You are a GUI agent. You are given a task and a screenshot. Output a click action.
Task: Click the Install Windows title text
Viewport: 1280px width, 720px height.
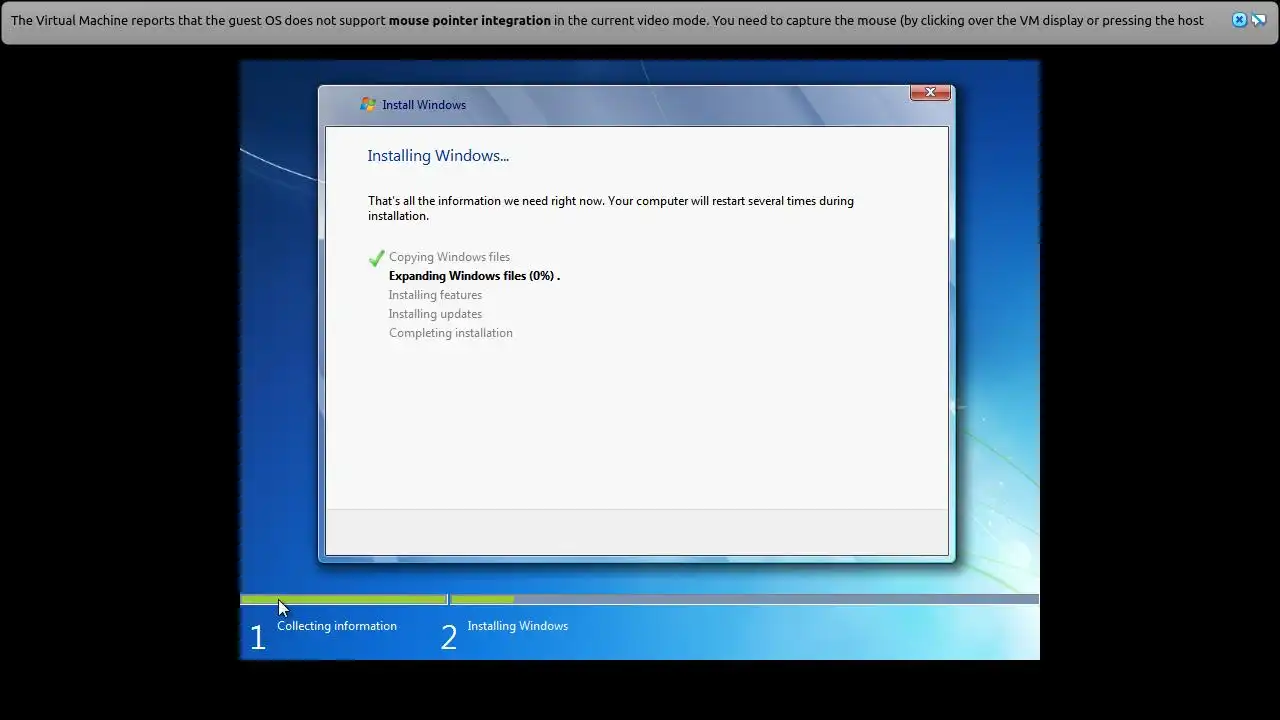[x=424, y=105]
